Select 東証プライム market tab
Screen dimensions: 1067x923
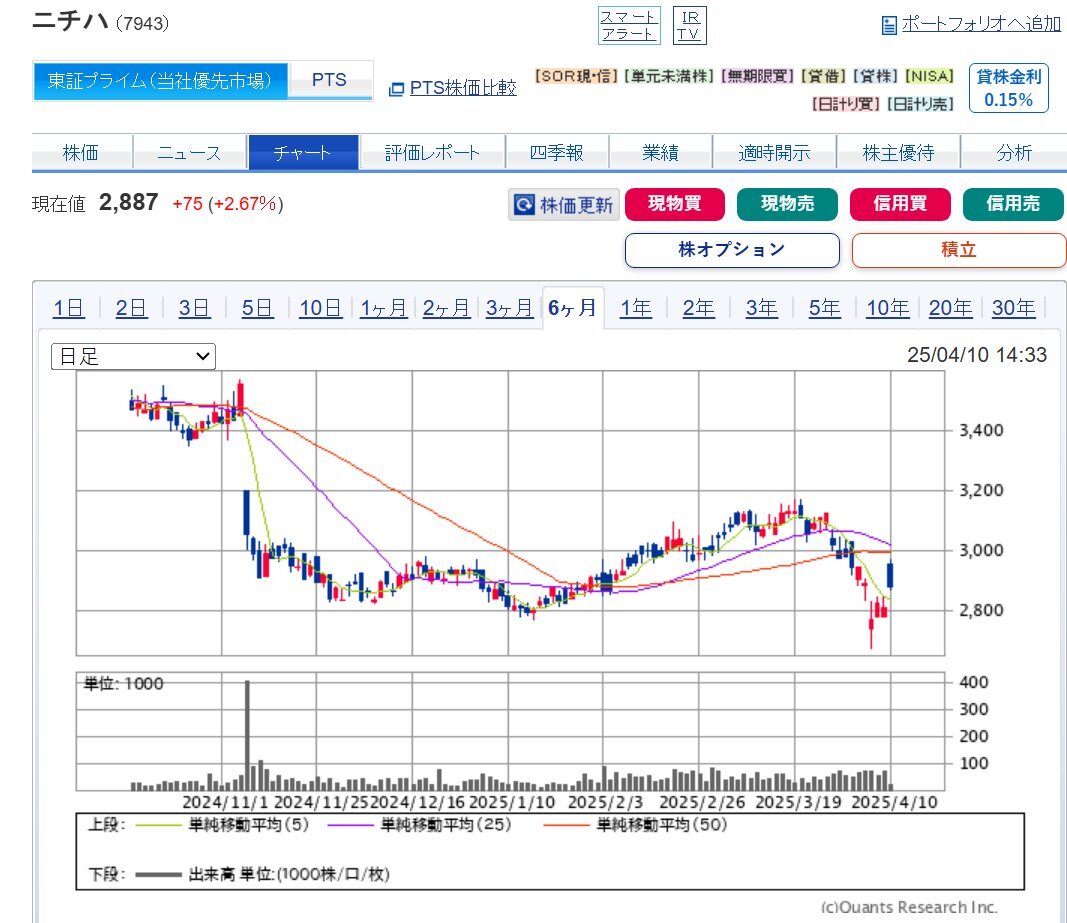tap(160, 81)
